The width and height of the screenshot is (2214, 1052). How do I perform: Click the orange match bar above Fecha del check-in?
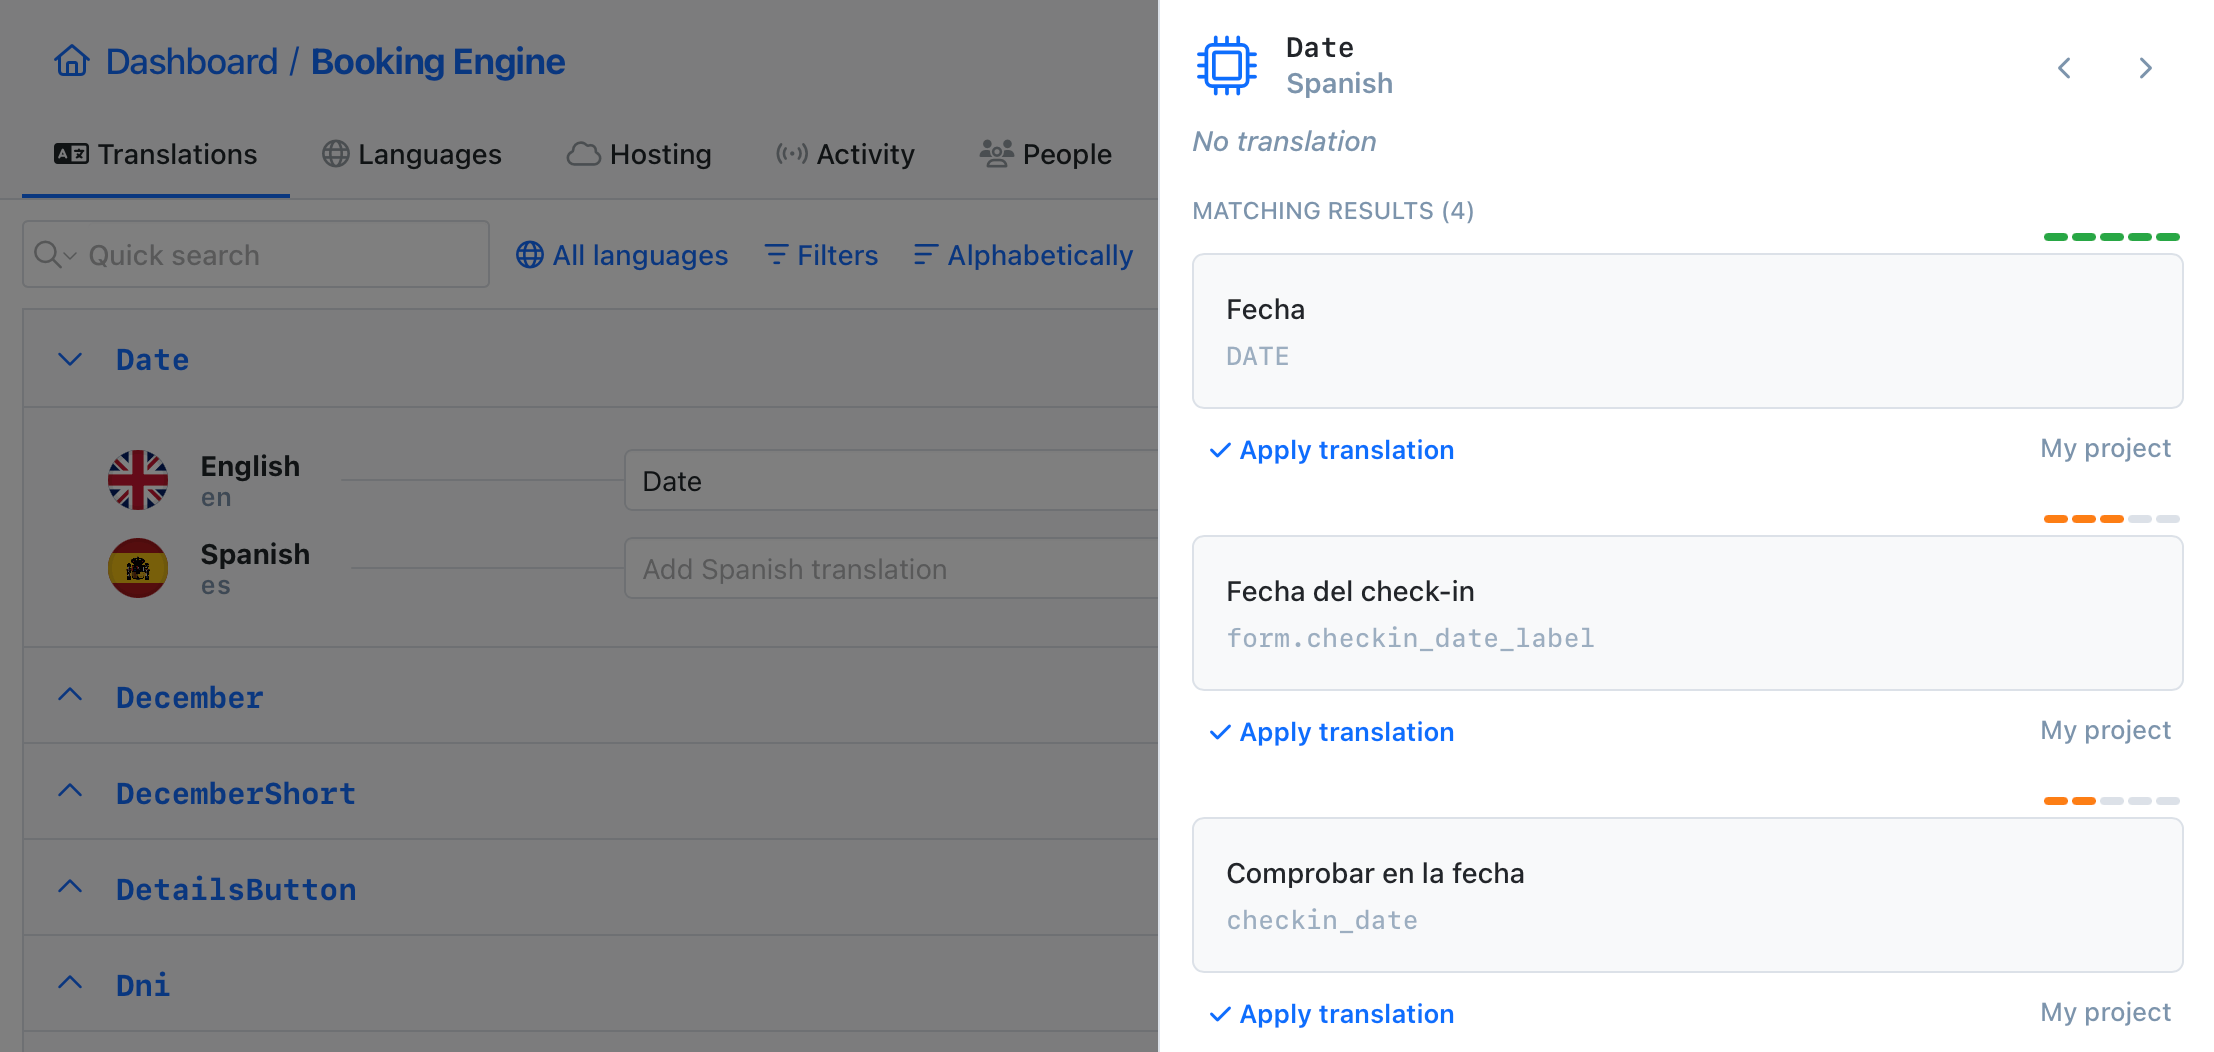pyautogui.click(x=2111, y=519)
